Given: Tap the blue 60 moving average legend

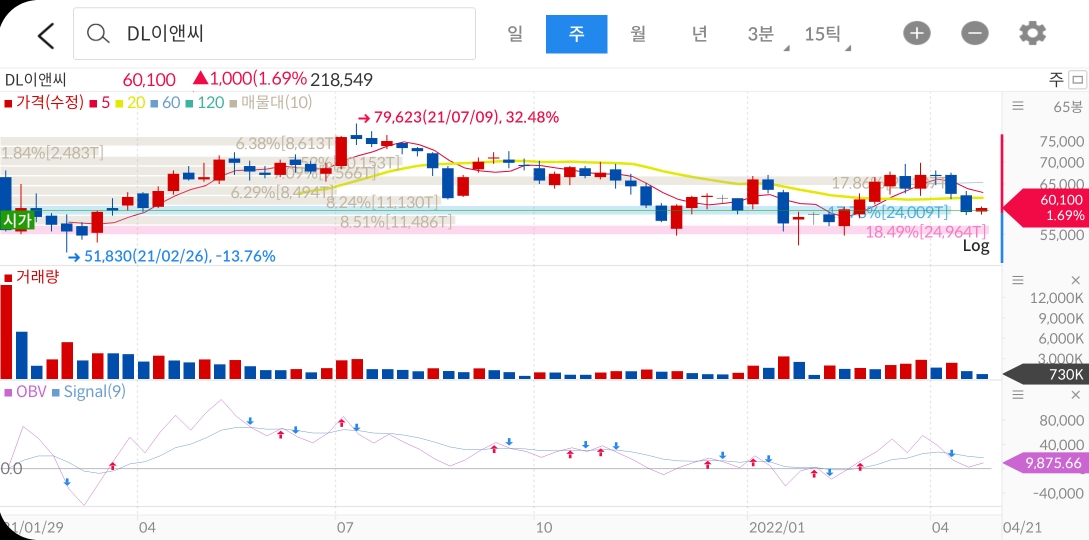Looking at the screenshot, I should [165, 103].
